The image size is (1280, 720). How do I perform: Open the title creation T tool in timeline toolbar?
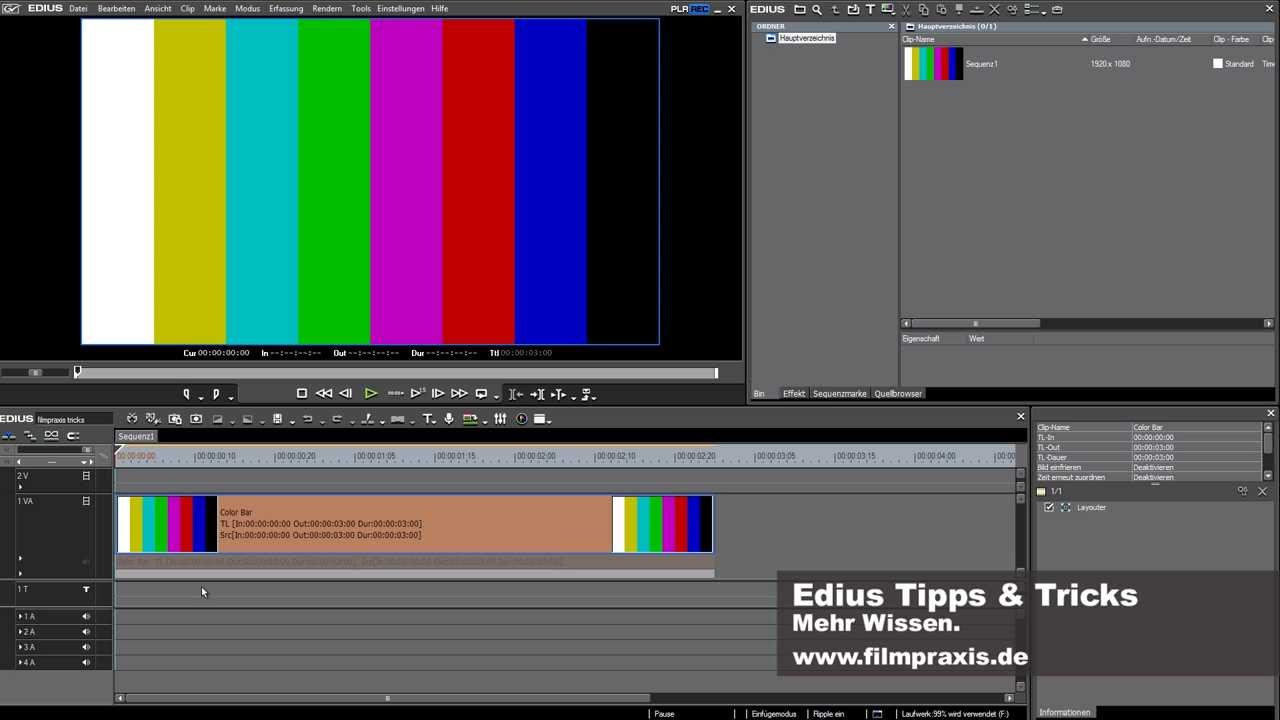click(x=428, y=419)
